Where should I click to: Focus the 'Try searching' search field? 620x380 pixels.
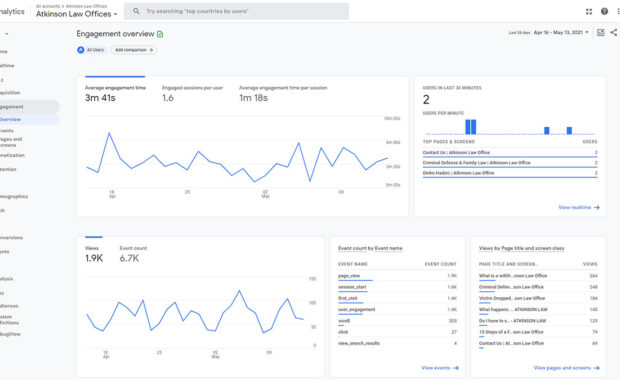pos(236,11)
